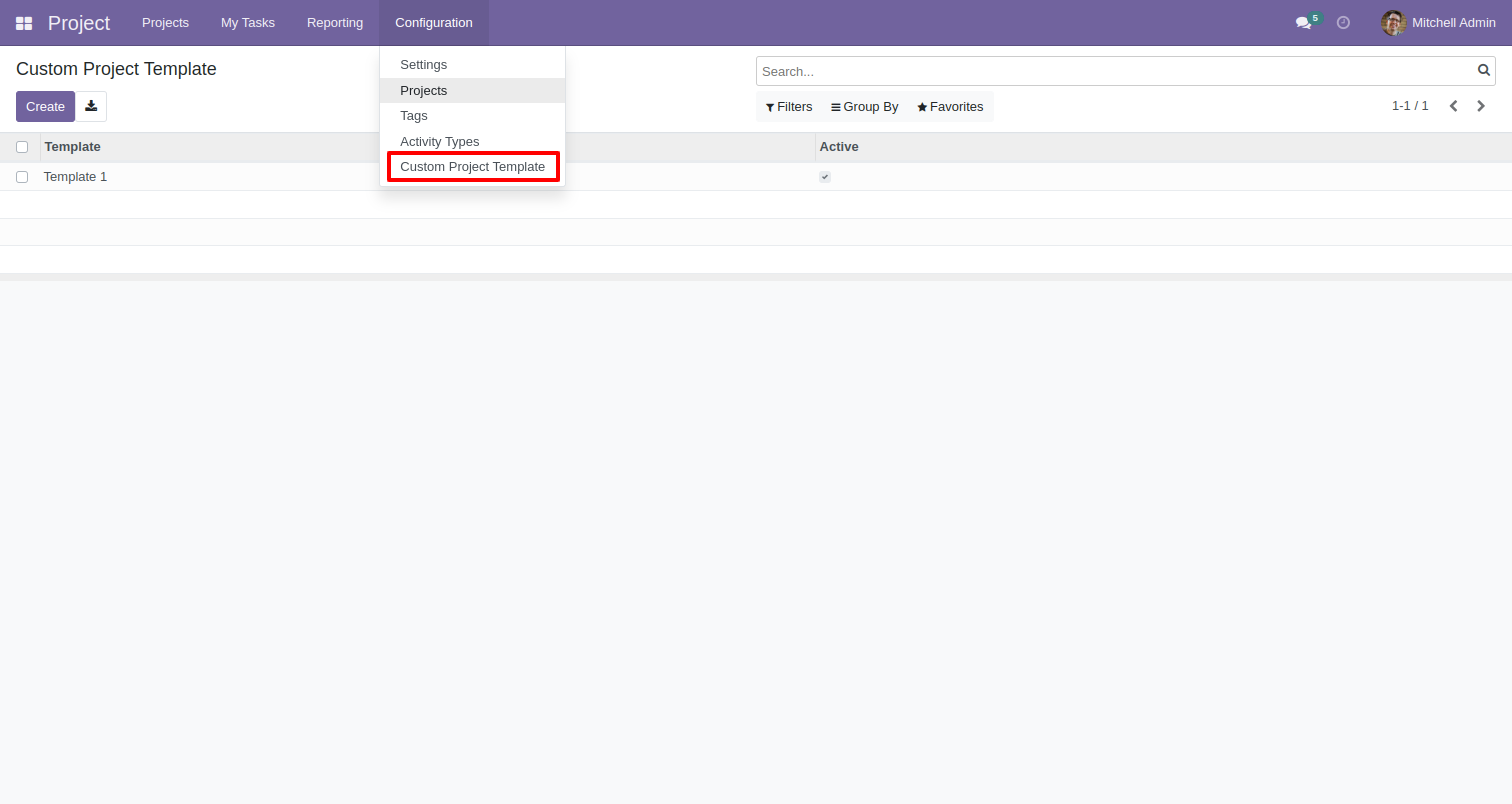Image resolution: width=1512 pixels, height=804 pixels.
Task: Click the 1-1 / 1 pager counter
Action: [x=1410, y=106]
